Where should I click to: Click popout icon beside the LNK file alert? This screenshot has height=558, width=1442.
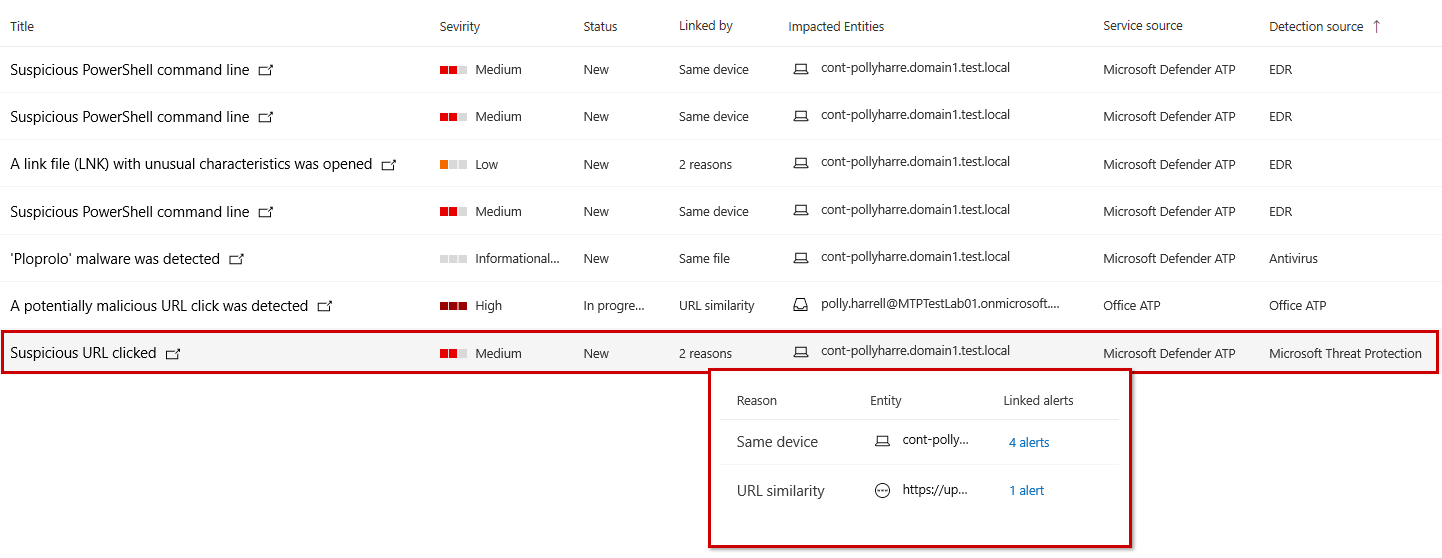[x=388, y=165]
